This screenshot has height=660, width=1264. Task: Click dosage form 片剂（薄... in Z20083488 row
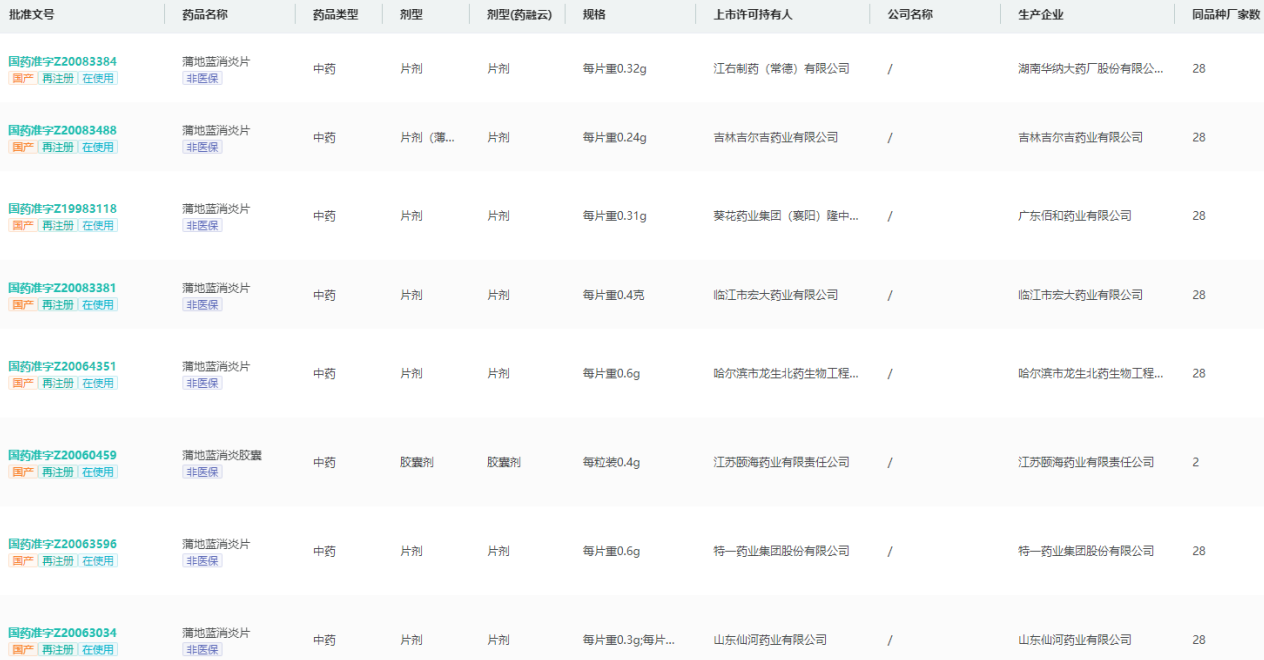click(x=427, y=138)
